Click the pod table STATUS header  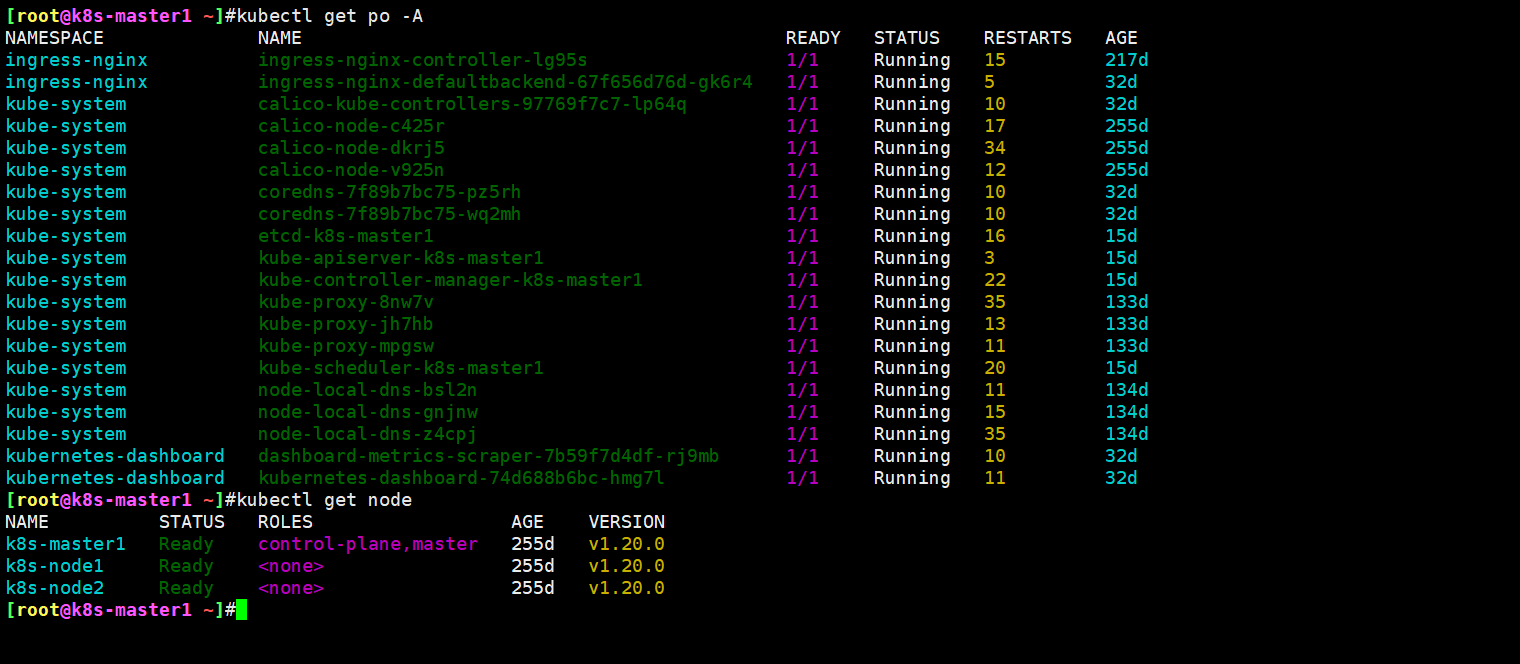click(x=906, y=38)
